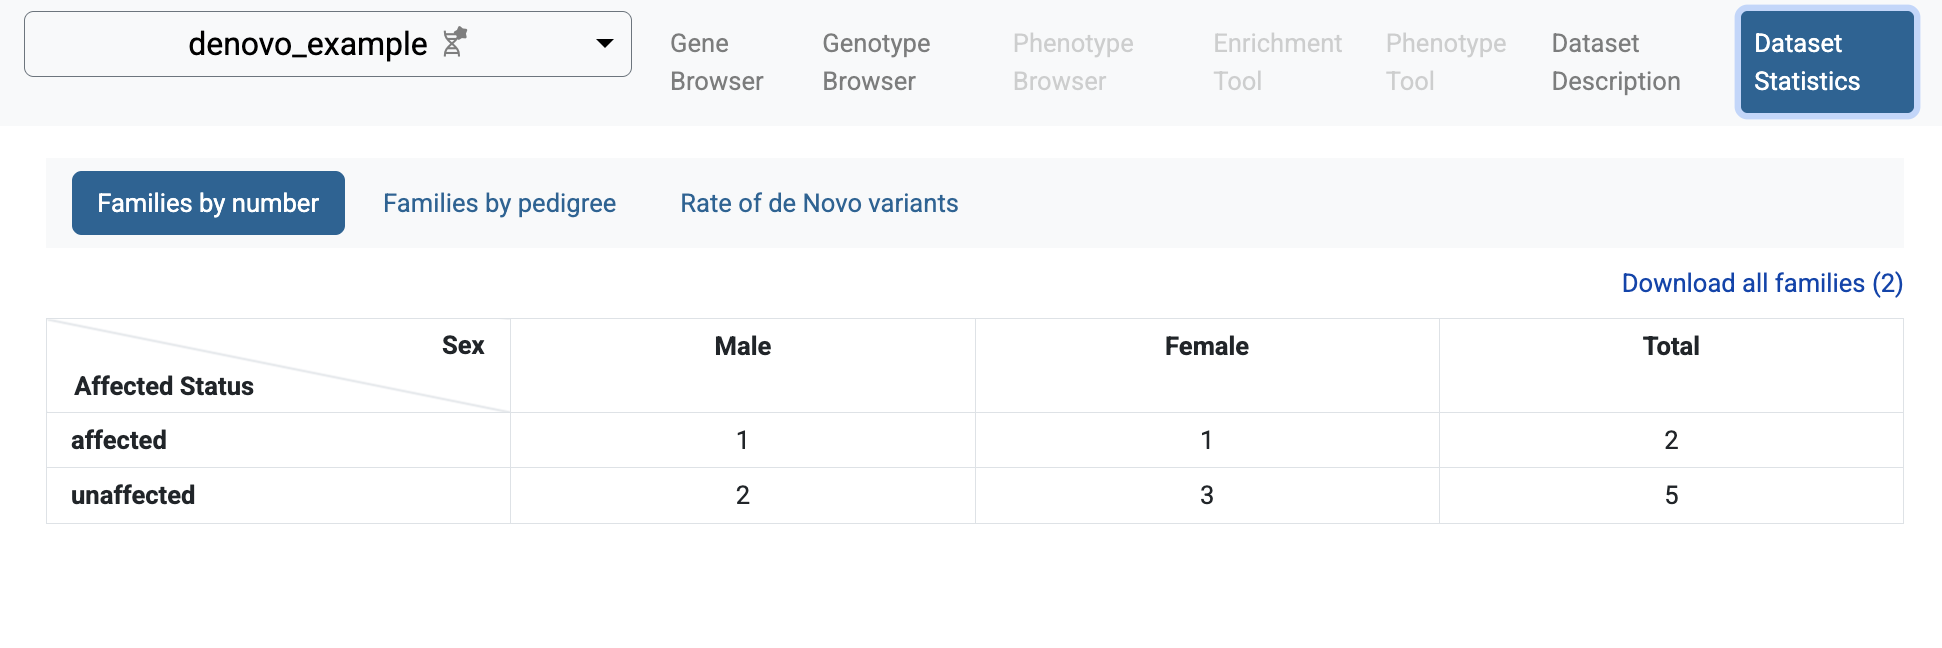Open the Gene Browser section

click(715, 62)
